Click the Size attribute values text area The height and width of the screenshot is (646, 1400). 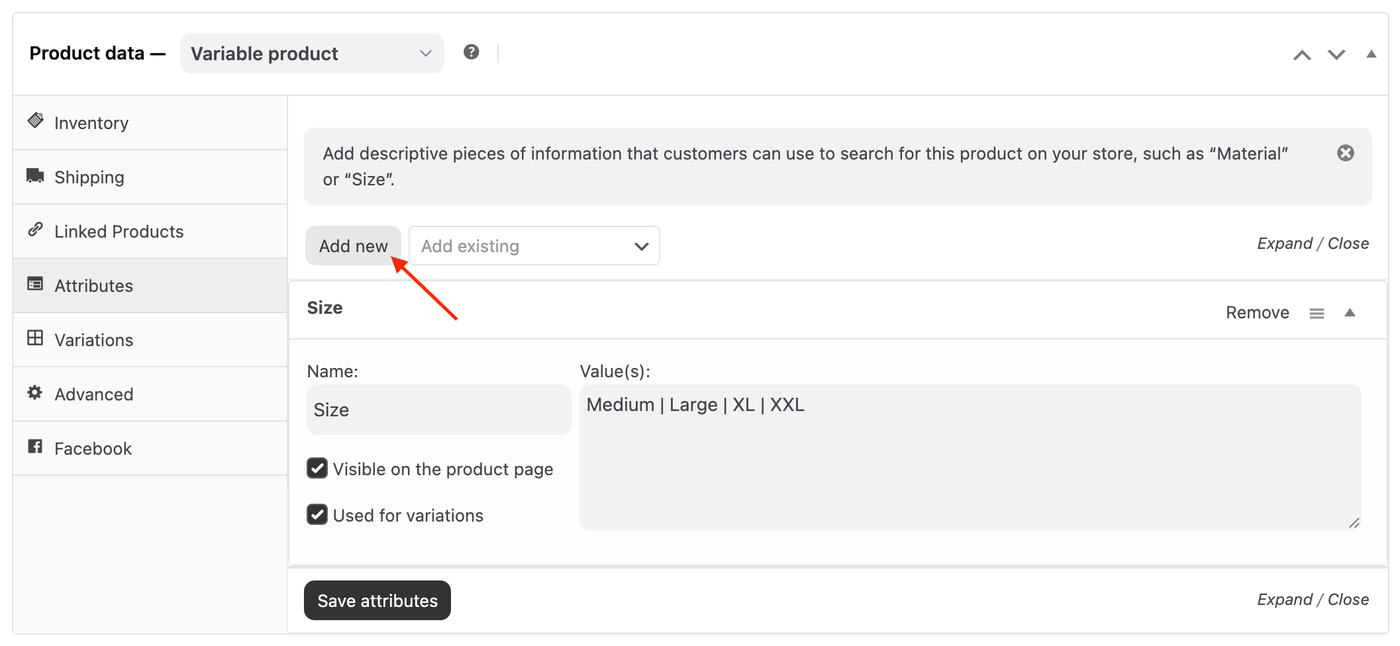coord(969,457)
